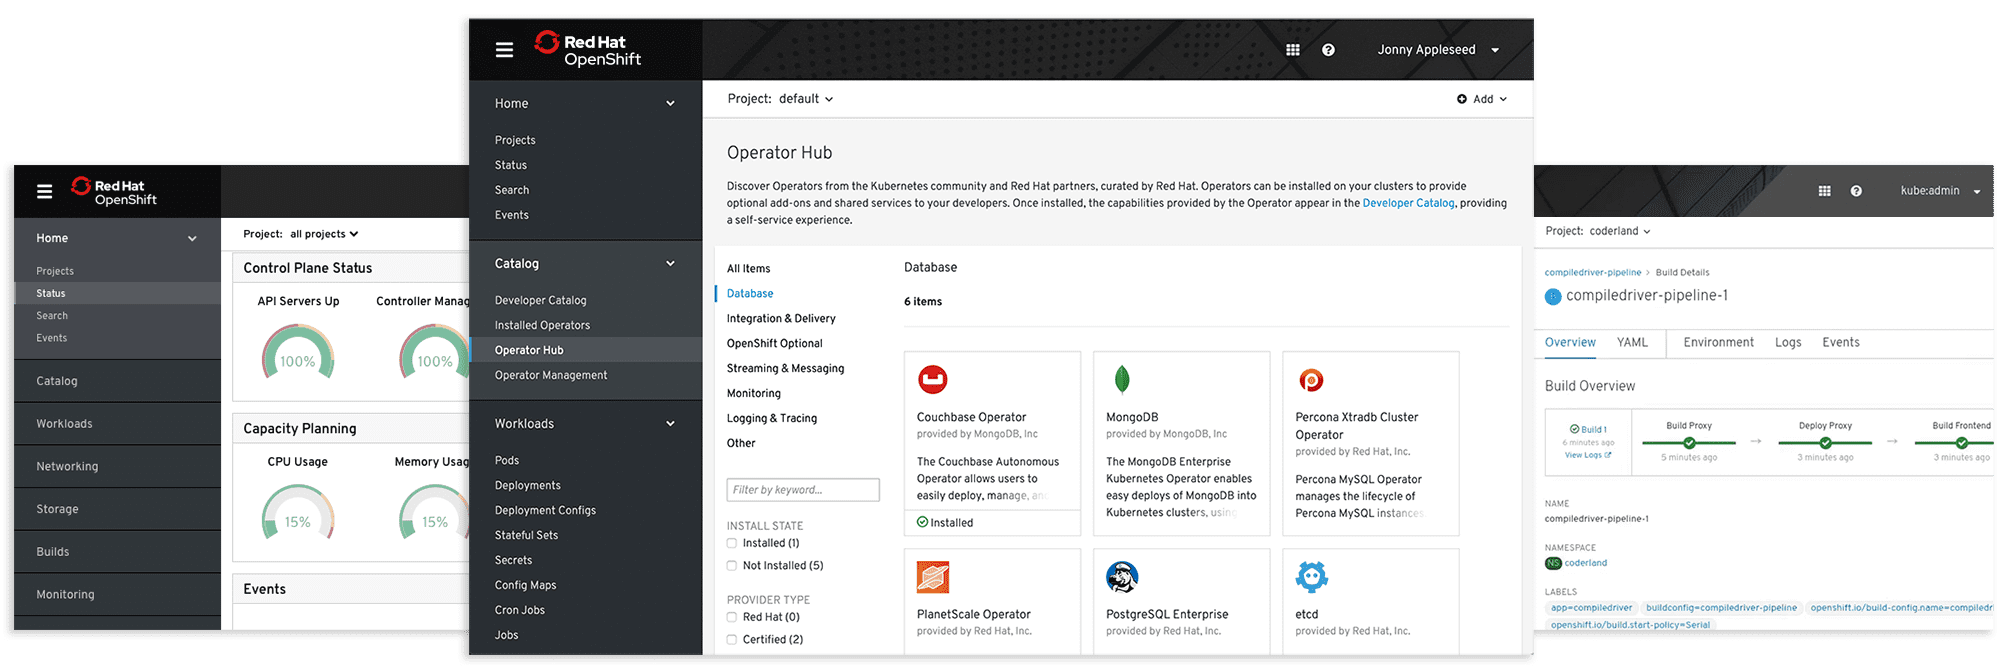Image resolution: width=2000 pixels, height=669 pixels.
Task: Open help icon next to Jonny Appleseed
Action: pyautogui.click(x=1328, y=50)
